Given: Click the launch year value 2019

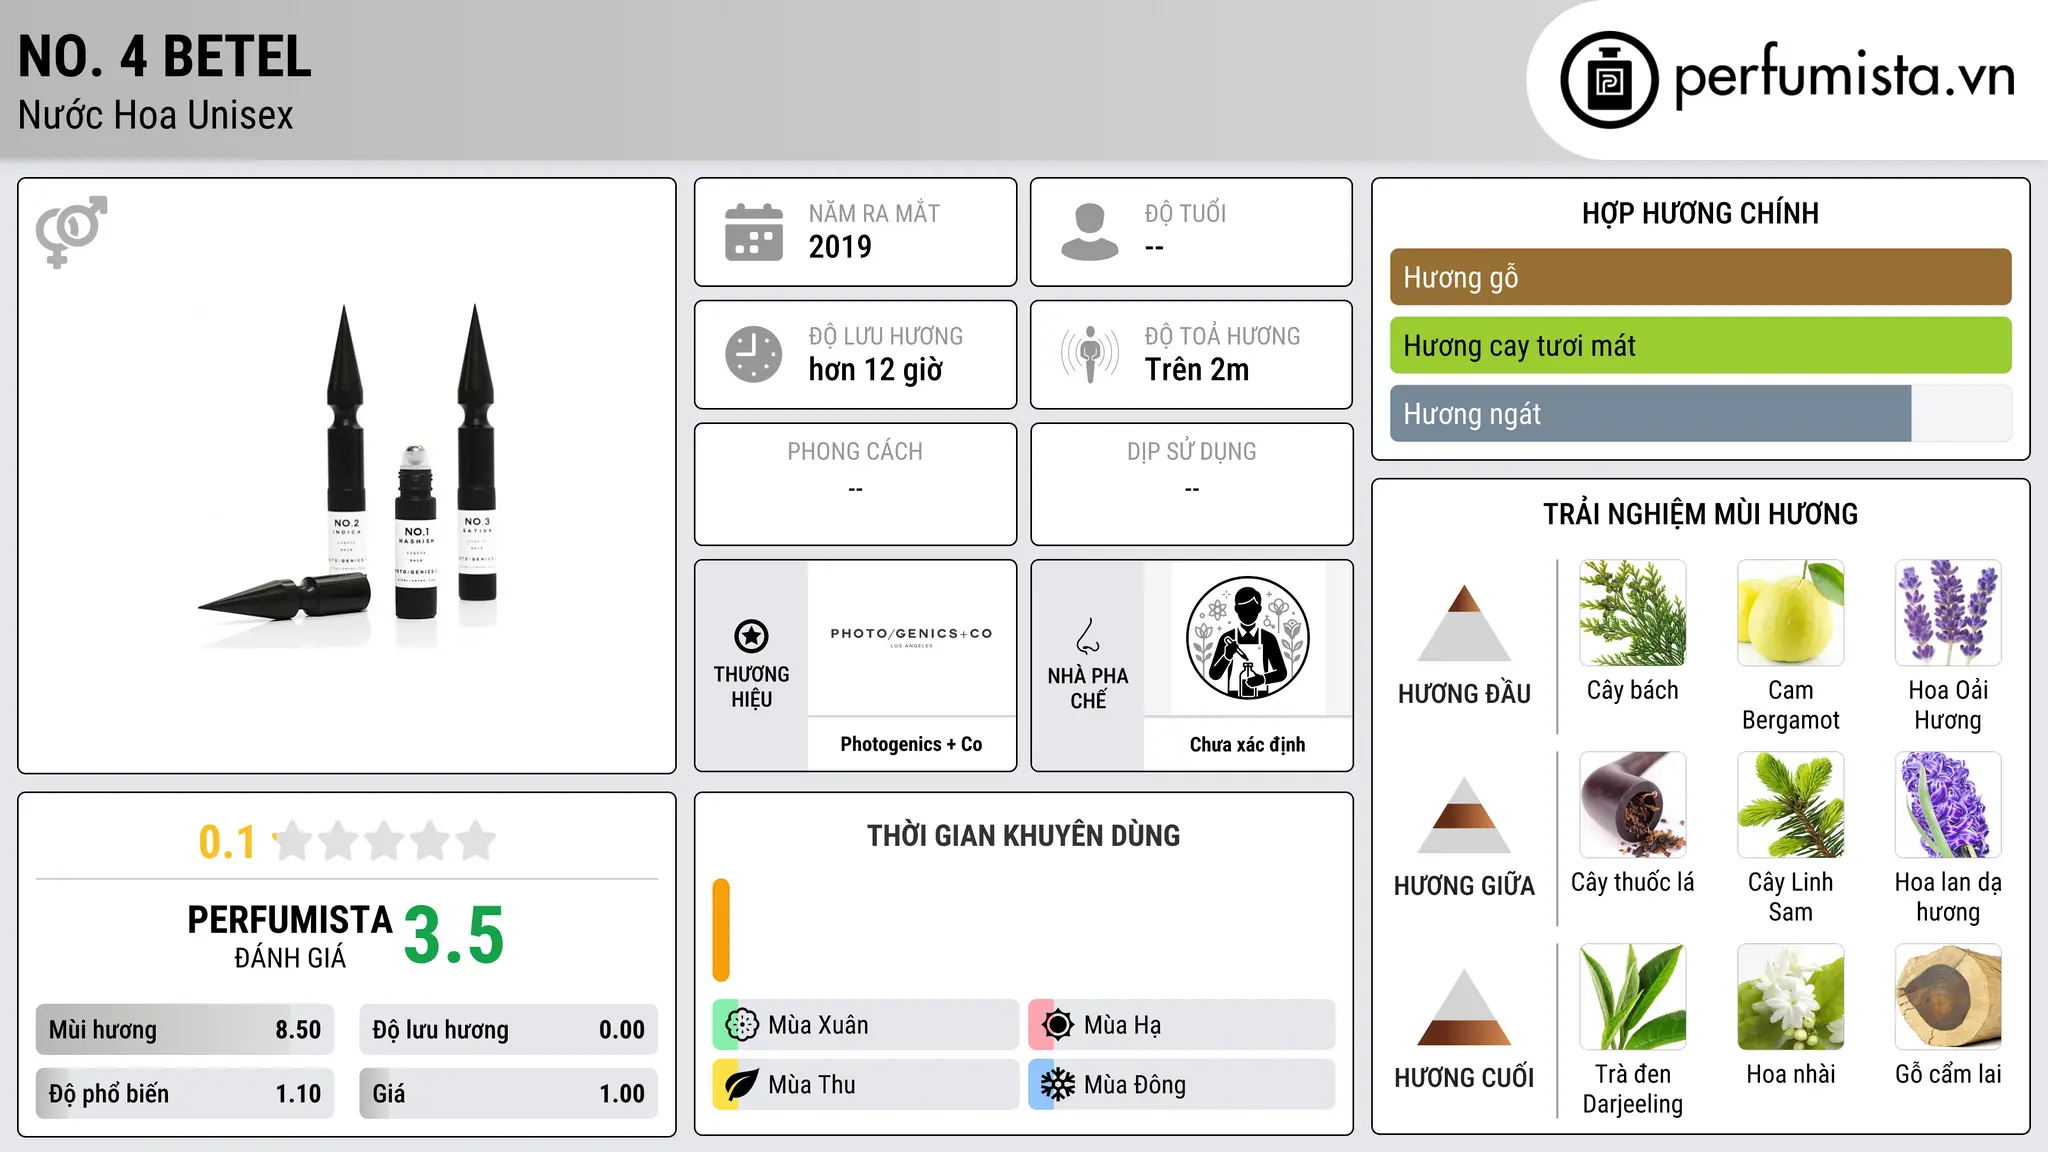Looking at the screenshot, I should coord(840,247).
